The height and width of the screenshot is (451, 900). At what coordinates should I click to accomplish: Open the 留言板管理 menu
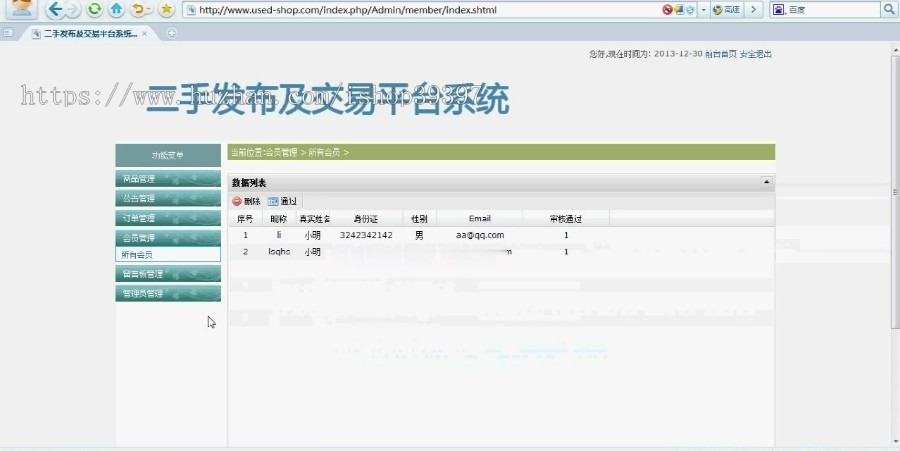168,274
